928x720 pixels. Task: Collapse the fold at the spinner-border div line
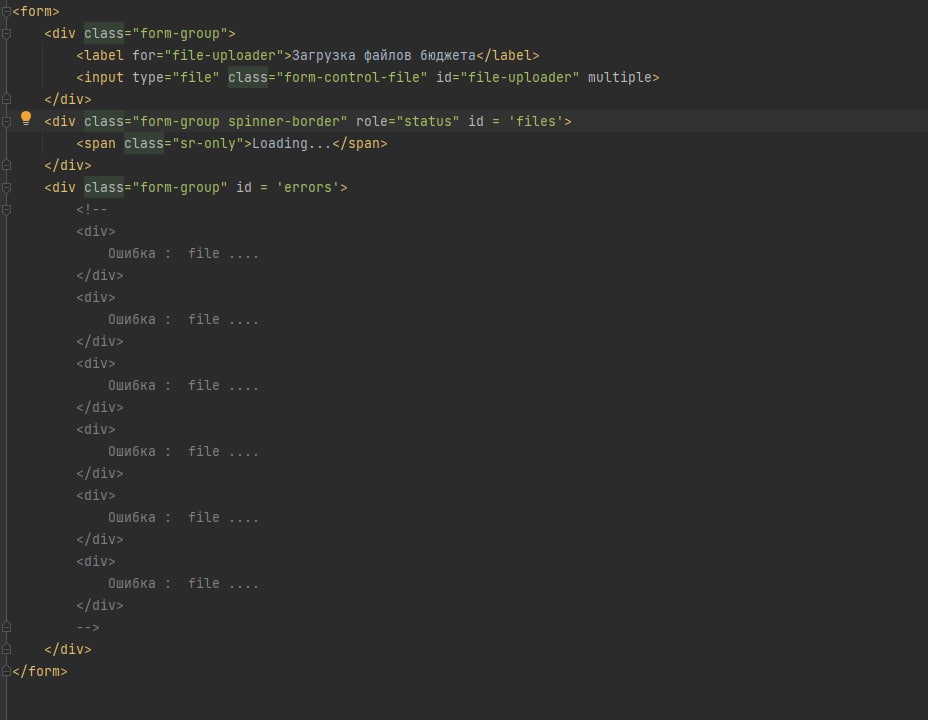(x=6, y=122)
